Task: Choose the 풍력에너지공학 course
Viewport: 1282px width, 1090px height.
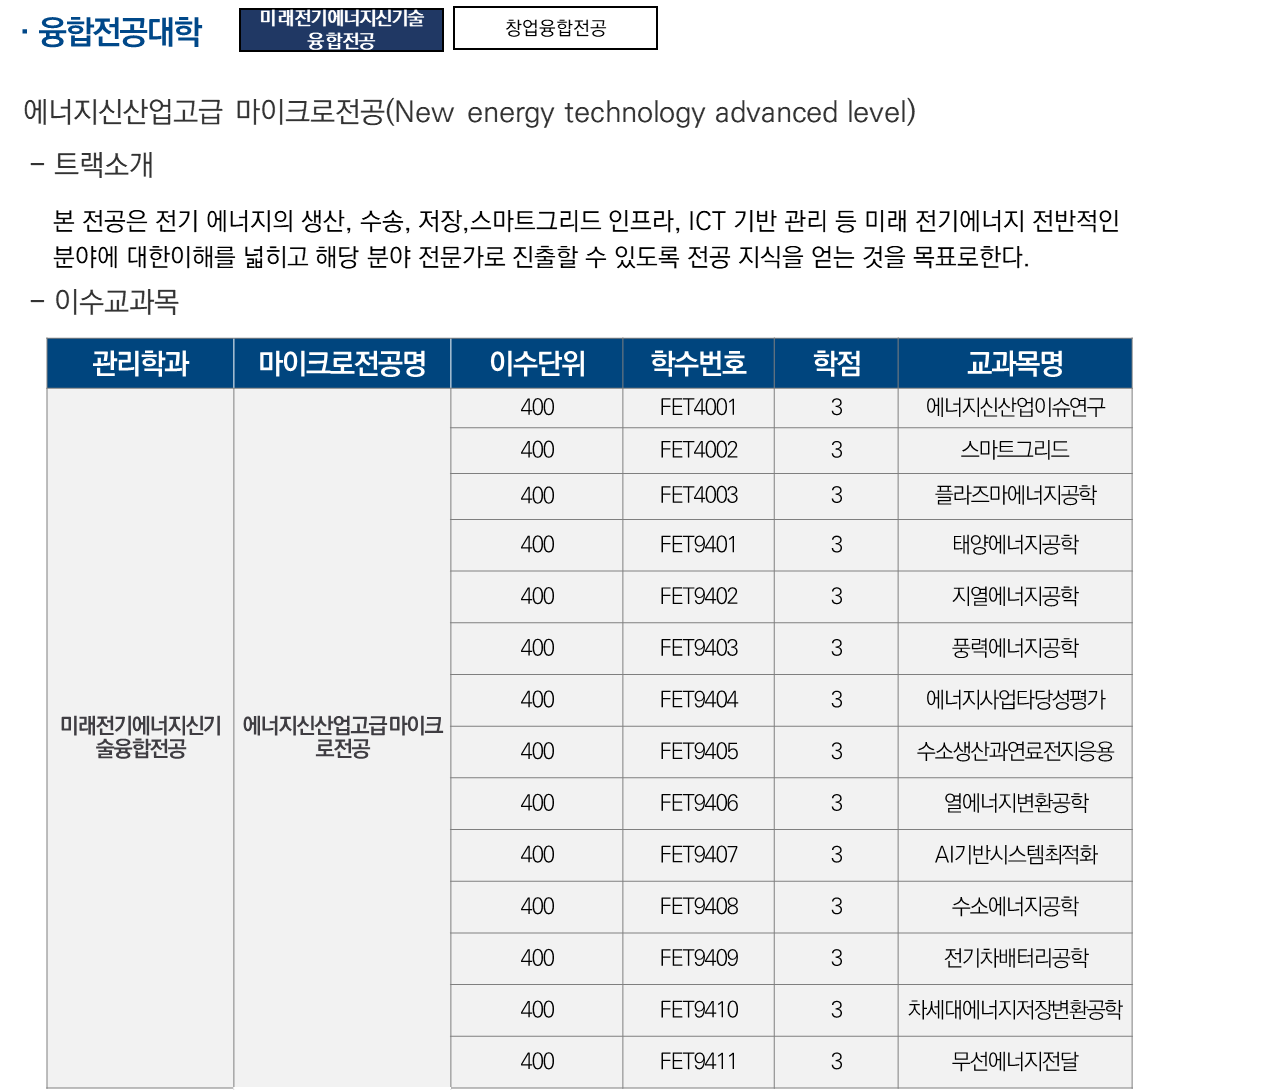Action: [1015, 648]
